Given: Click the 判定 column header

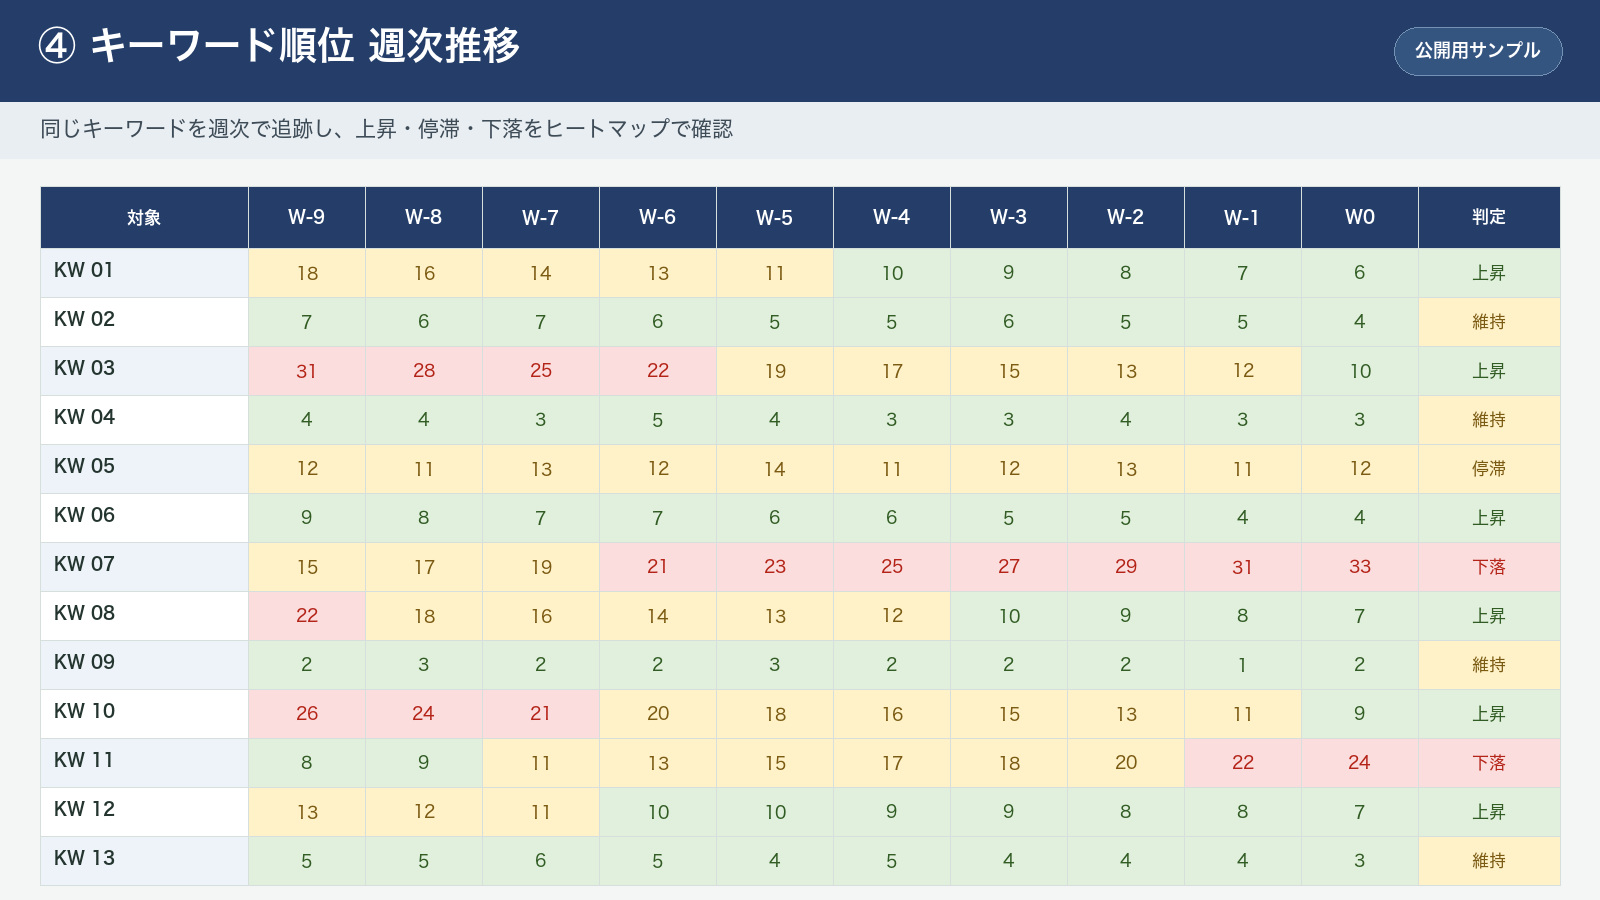Looking at the screenshot, I should [x=1489, y=217].
